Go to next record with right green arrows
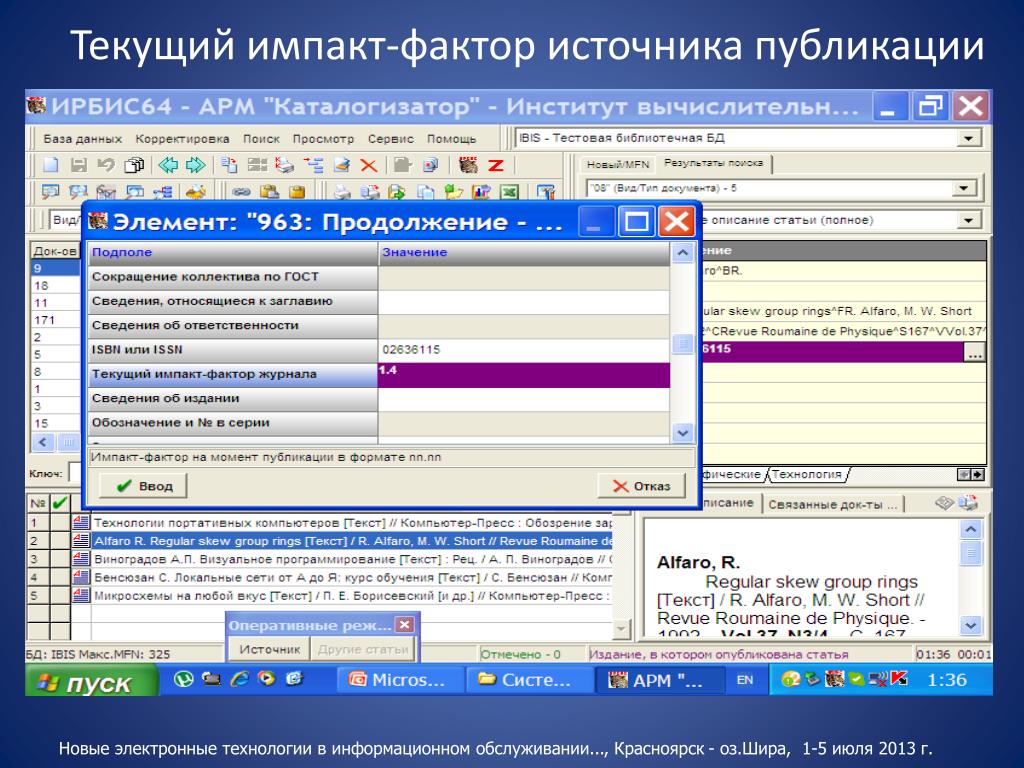 coord(195,165)
